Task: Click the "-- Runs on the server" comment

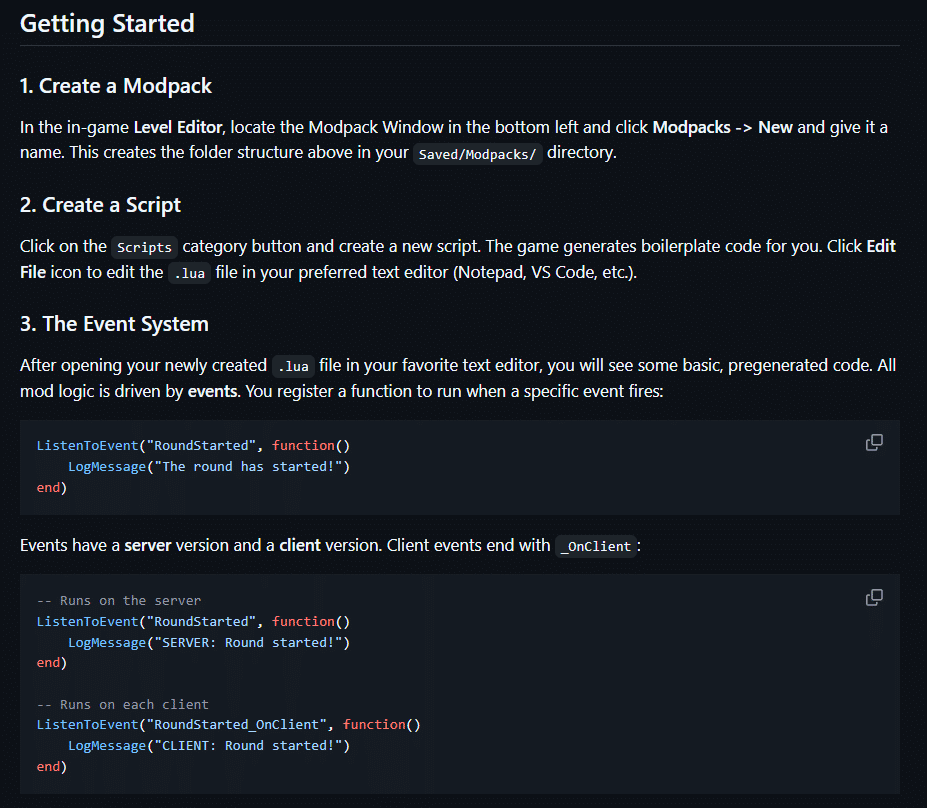Action: point(119,601)
